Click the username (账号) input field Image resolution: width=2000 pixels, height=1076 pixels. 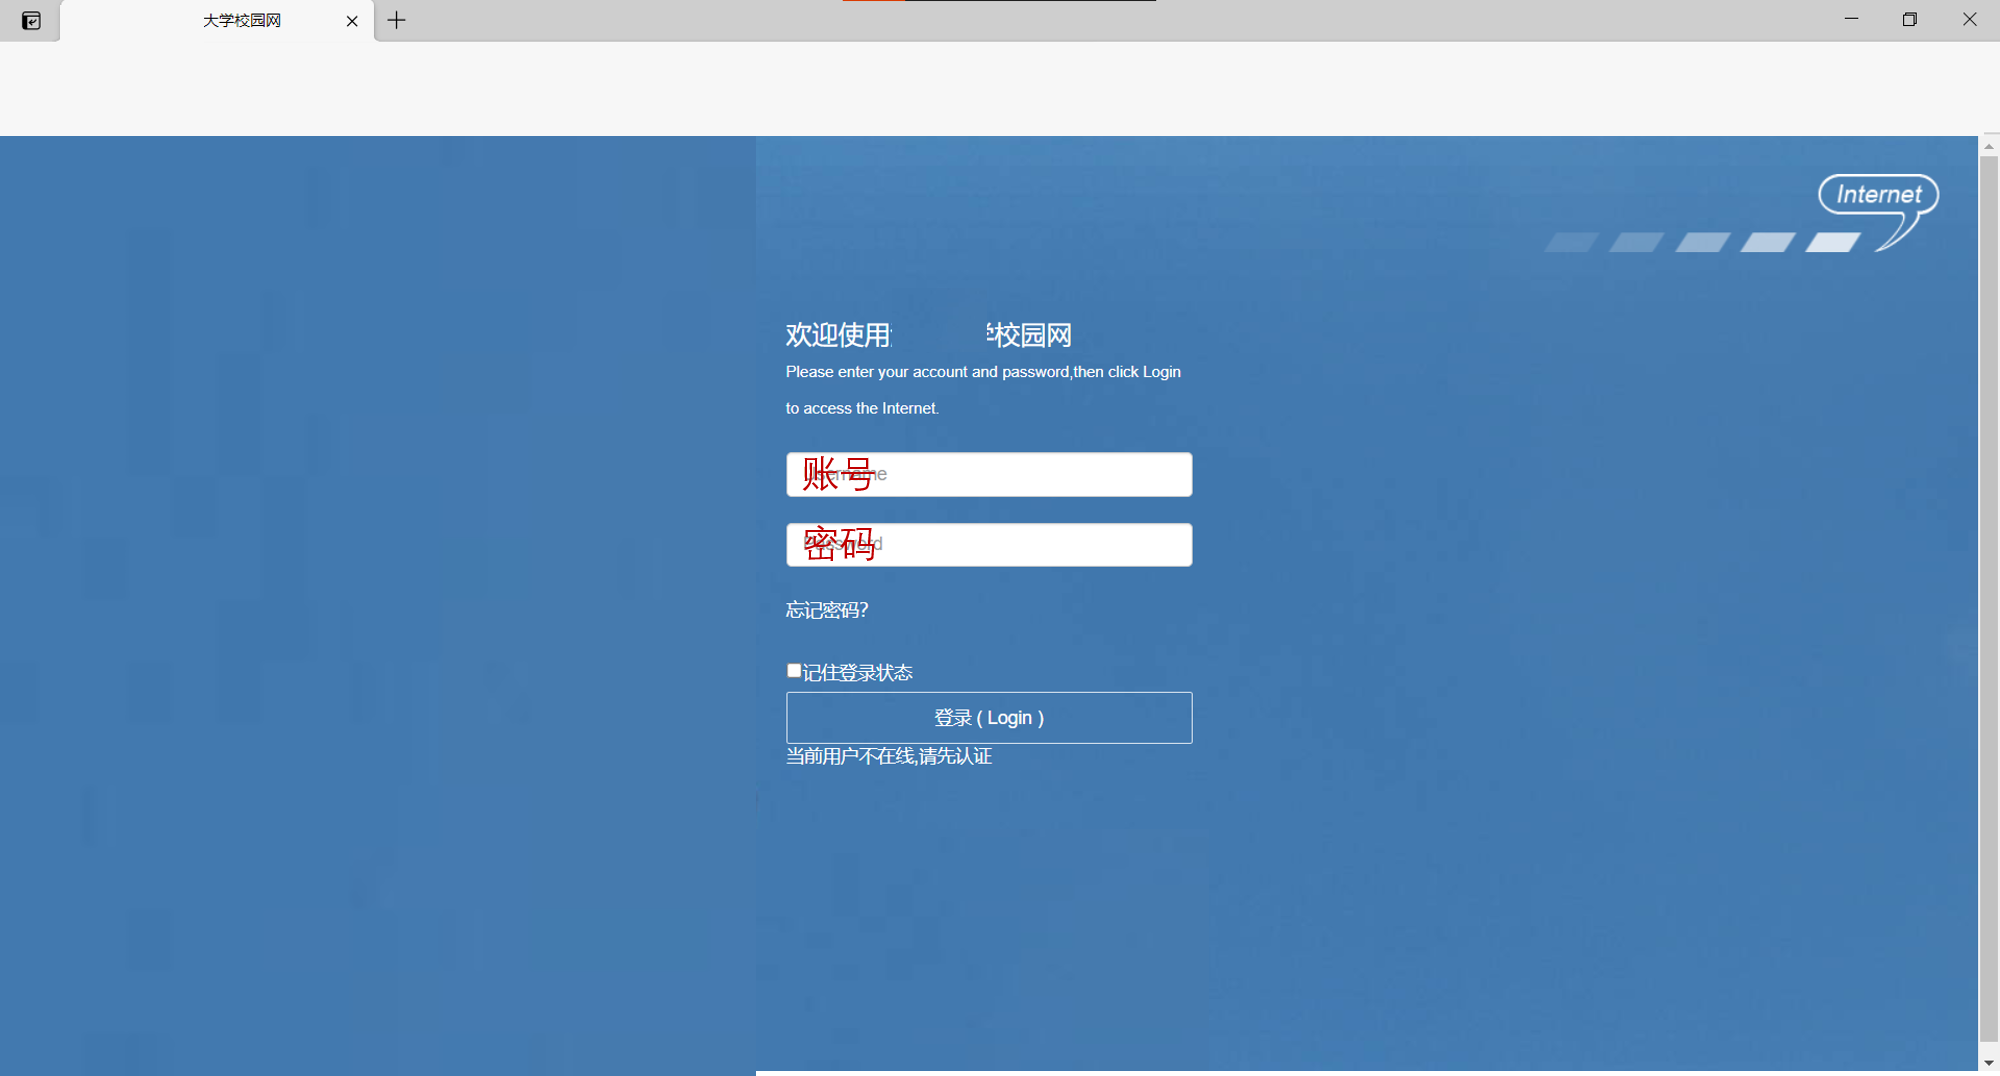pyautogui.click(x=989, y=474)
